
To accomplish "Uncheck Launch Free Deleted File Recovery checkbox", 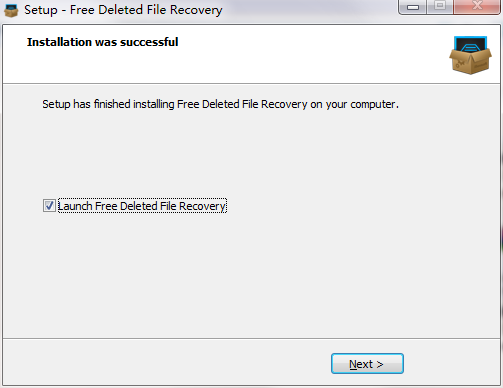I will [x=49, y=206].
